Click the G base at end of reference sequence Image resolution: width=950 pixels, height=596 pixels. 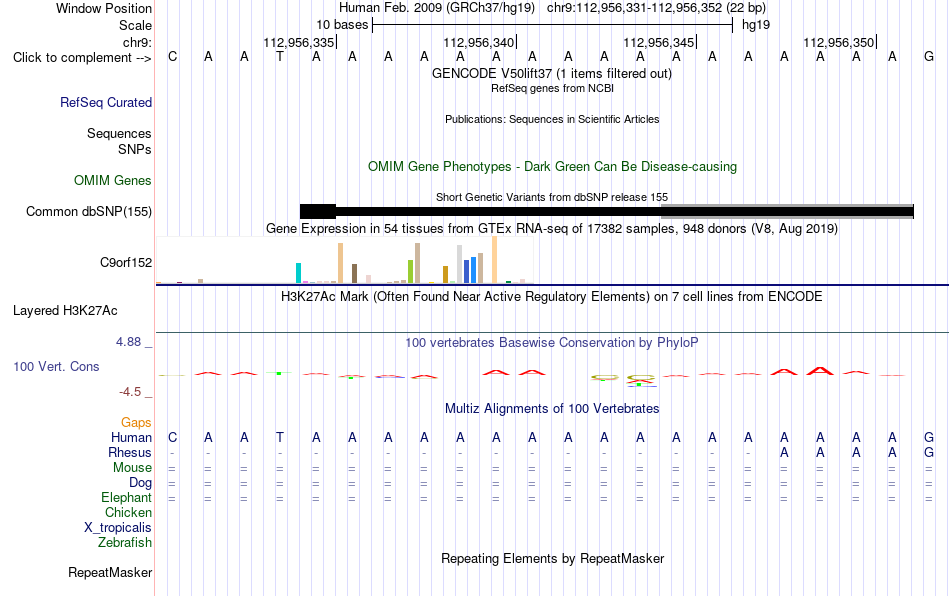(929, 57)
